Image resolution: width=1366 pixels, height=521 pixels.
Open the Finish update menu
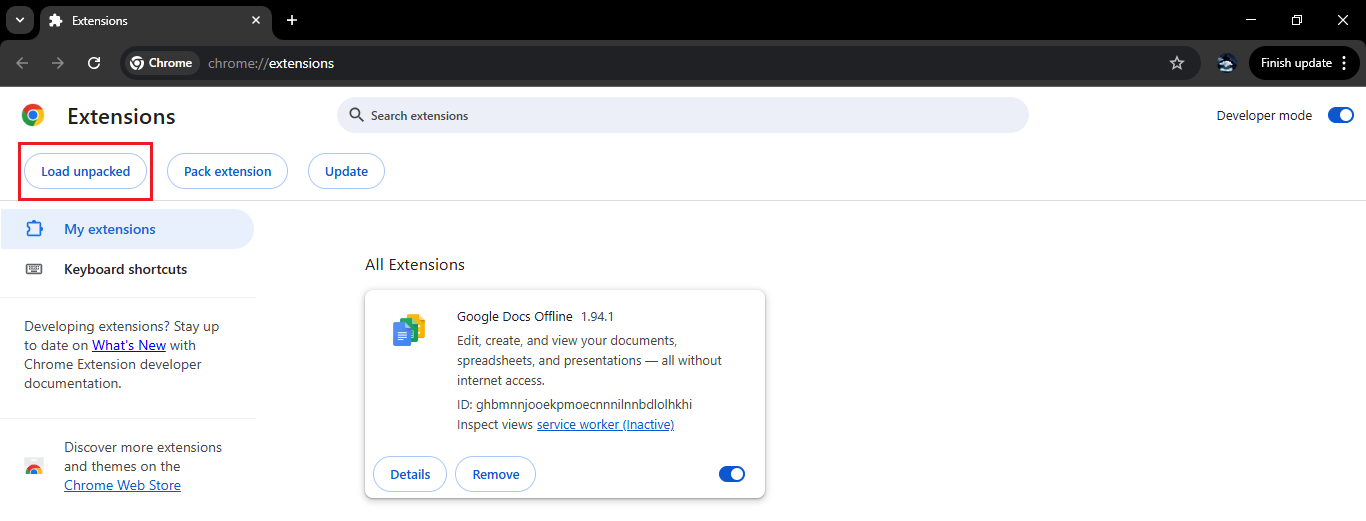click(x=1304, y=63)
